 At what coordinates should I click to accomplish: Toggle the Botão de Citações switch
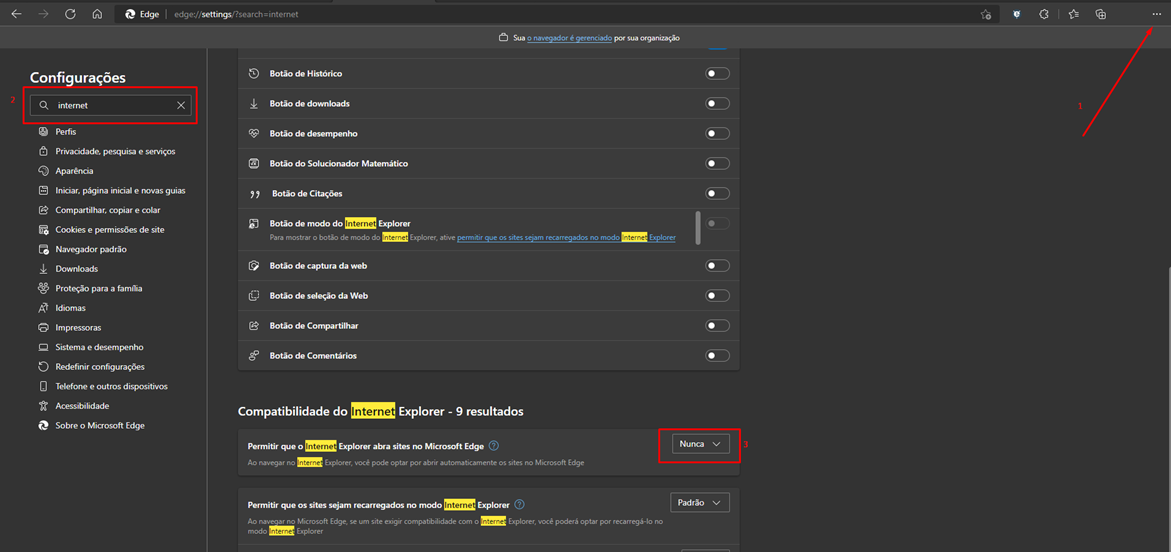(x=717, y=194)
